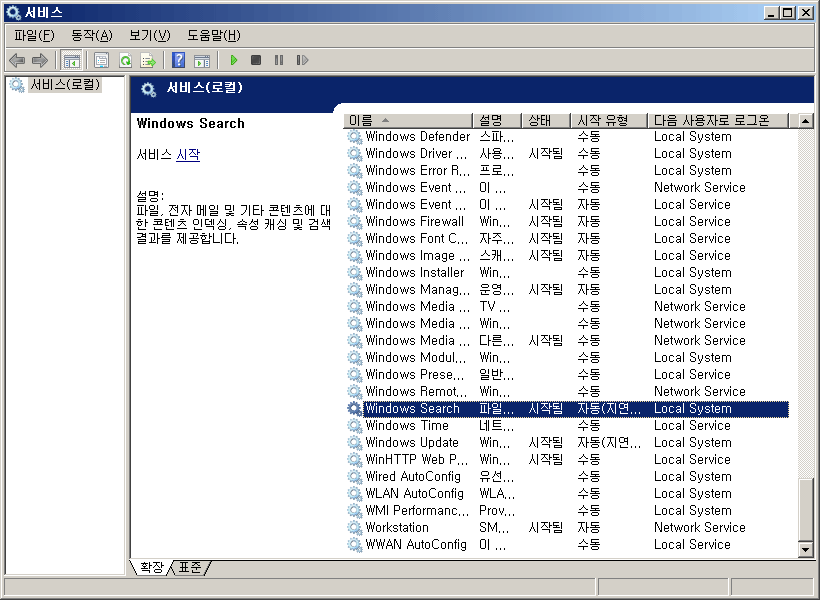Viewport: 820px width, 600px height.
Task: Select the Windows Update service name
Action: pos(412,443)
